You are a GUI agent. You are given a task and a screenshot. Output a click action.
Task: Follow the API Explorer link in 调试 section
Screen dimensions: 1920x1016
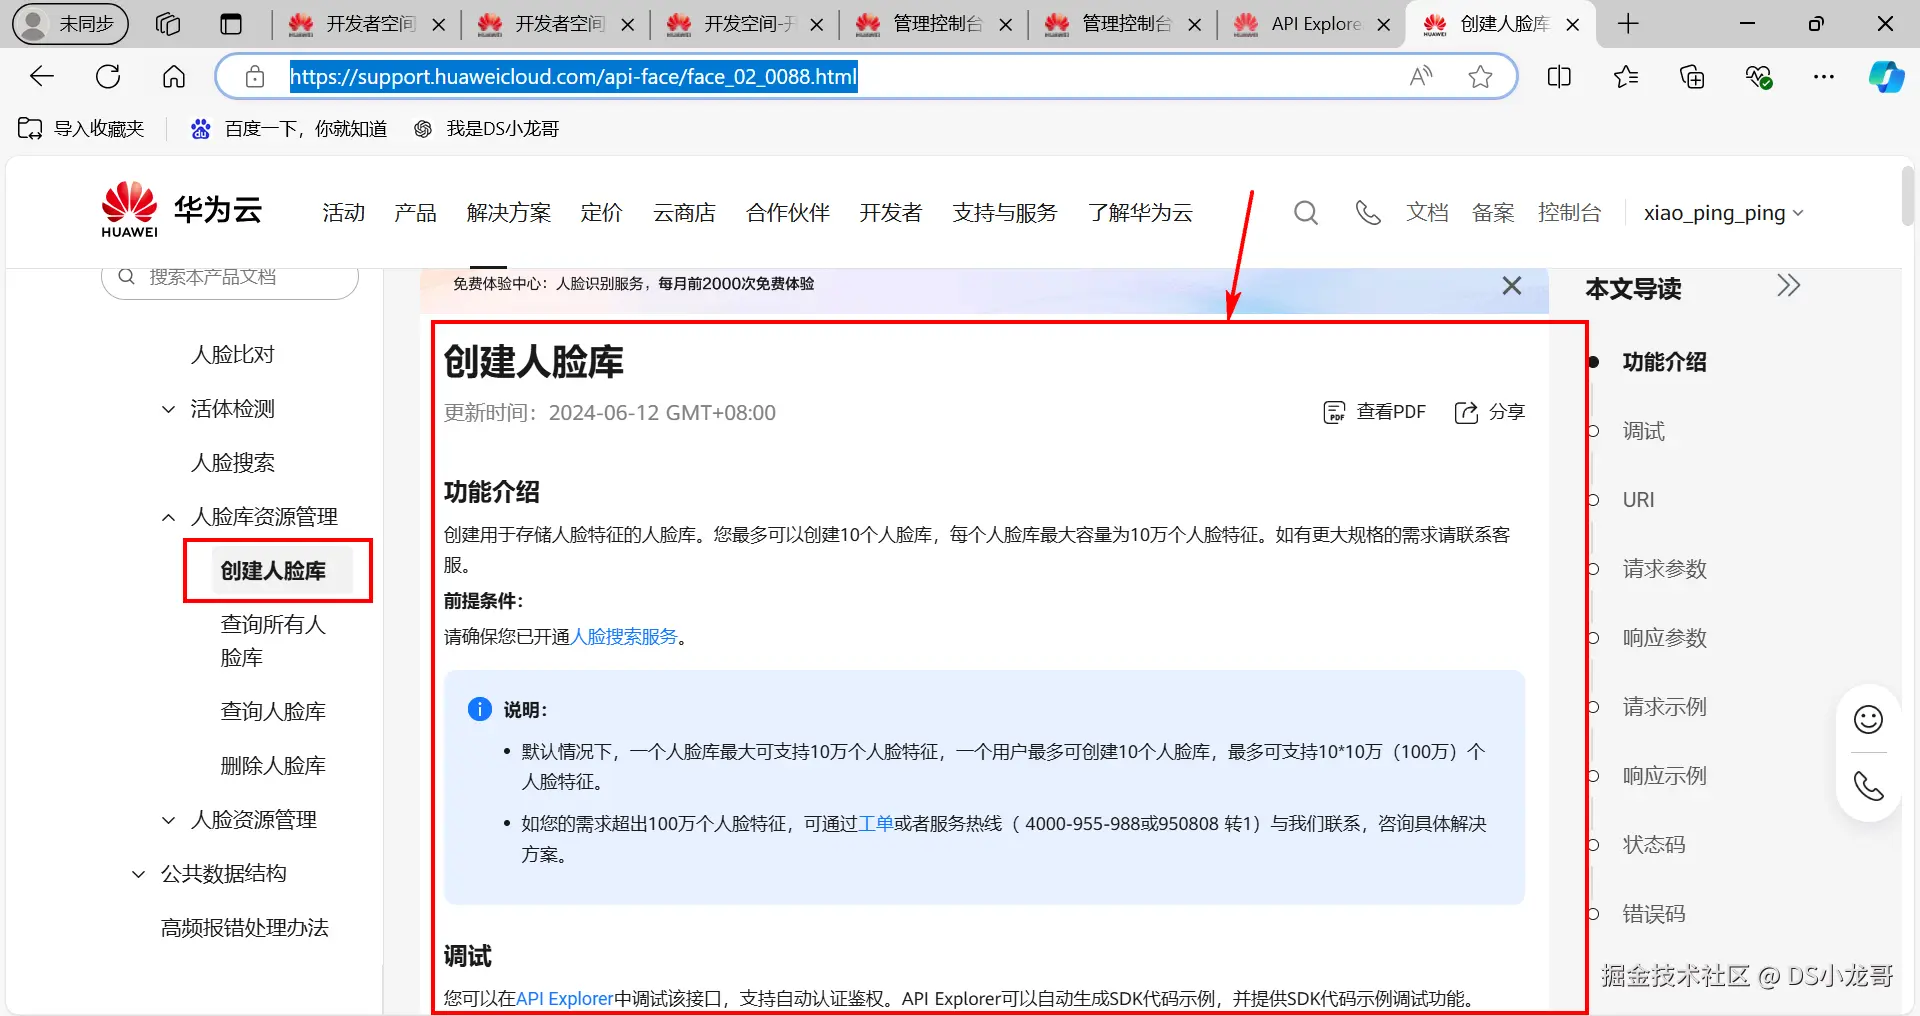564,999
